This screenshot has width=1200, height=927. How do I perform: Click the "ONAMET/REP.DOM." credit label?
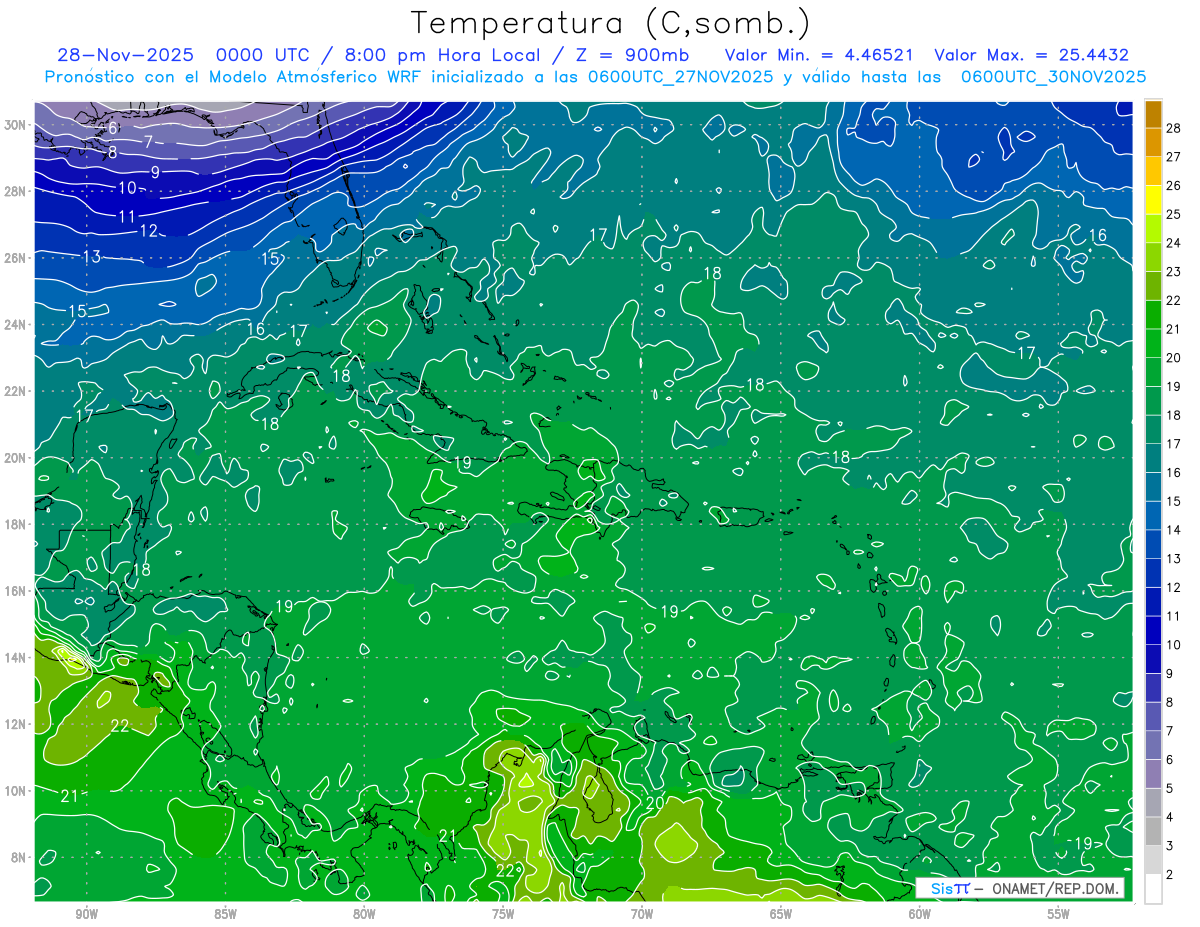[1056, 888]
